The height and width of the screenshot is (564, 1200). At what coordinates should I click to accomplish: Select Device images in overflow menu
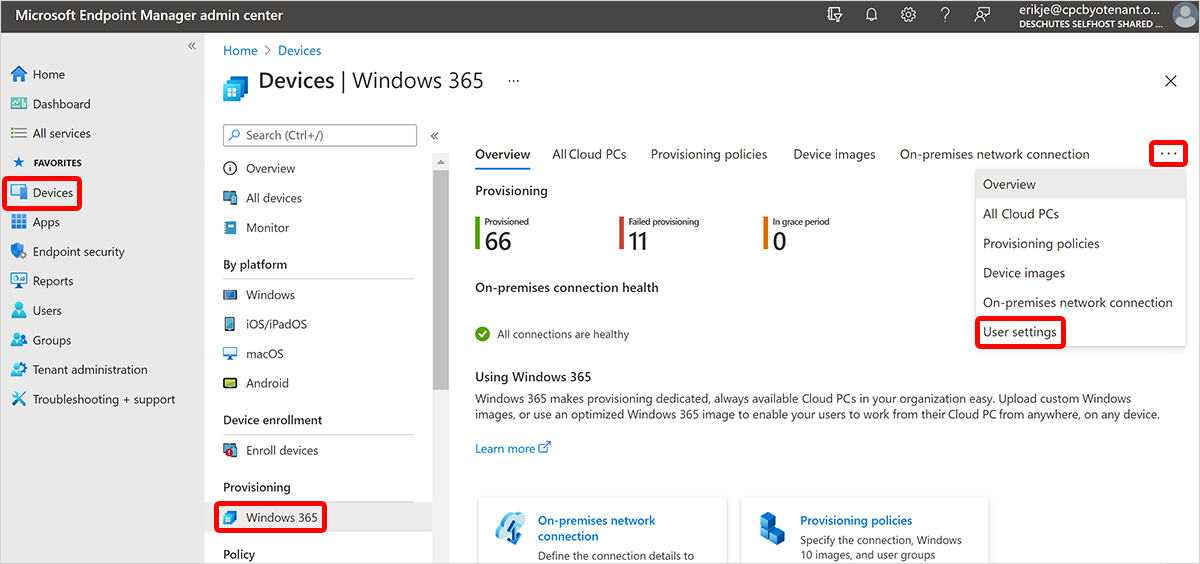pos(1080,273)
